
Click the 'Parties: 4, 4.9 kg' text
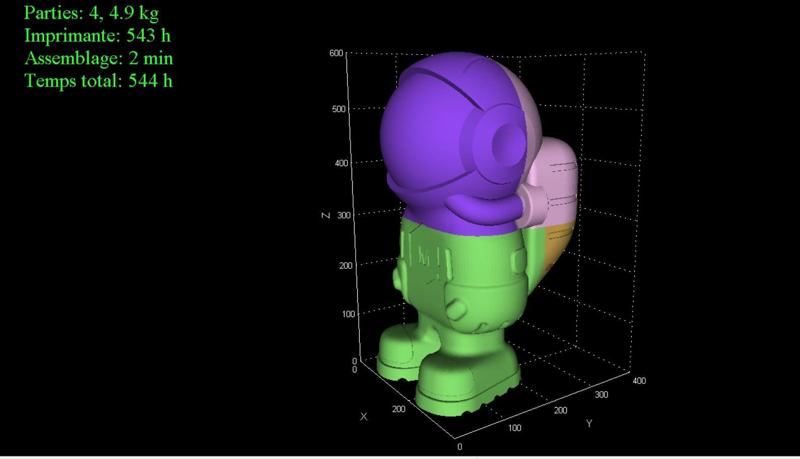coord(92,13)
